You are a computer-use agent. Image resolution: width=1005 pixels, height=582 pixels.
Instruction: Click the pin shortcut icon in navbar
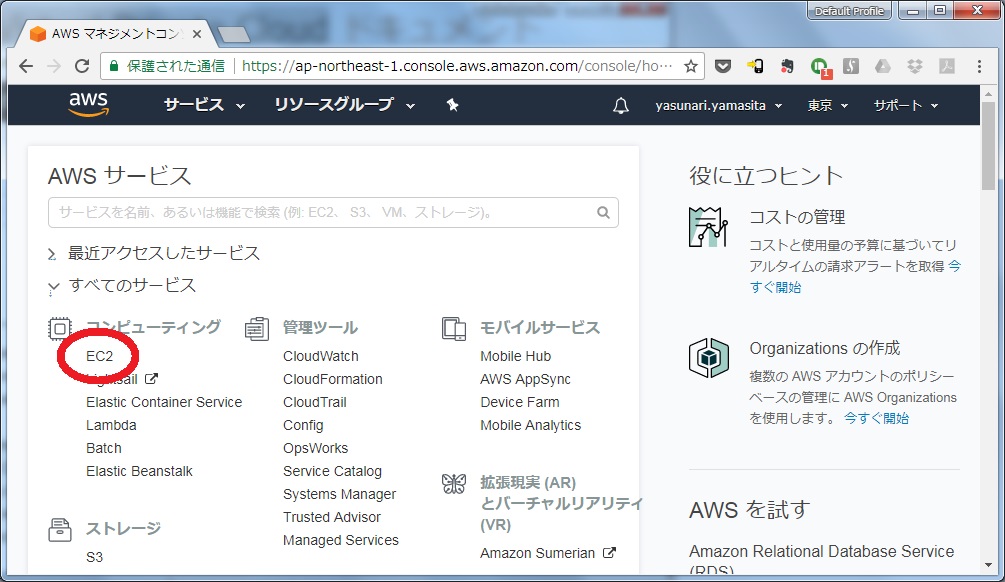click(453, 105)
